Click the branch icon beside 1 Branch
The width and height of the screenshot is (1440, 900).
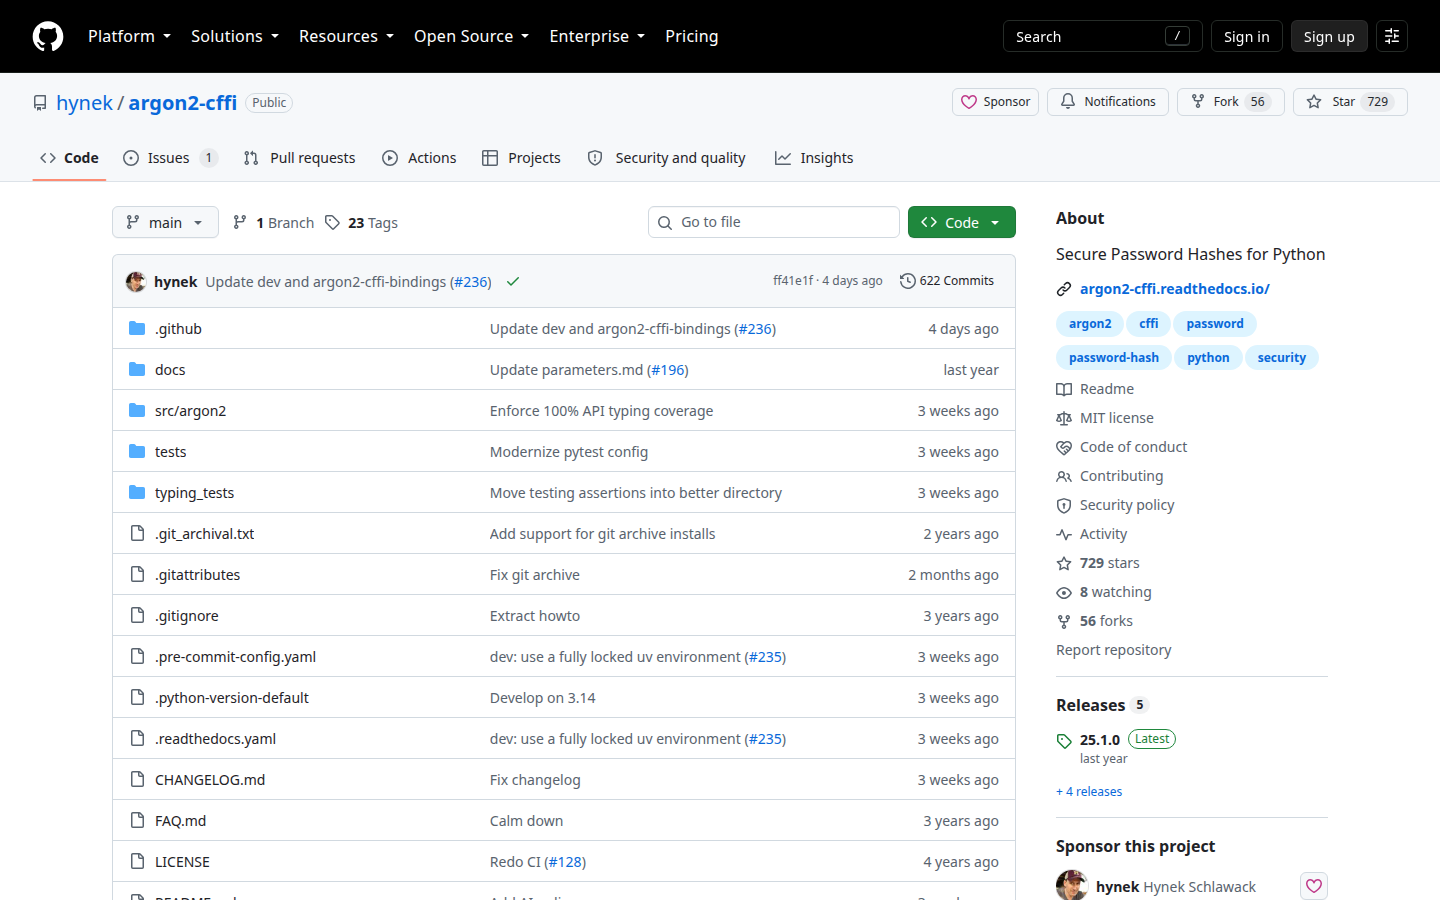[x=240, y=222]
